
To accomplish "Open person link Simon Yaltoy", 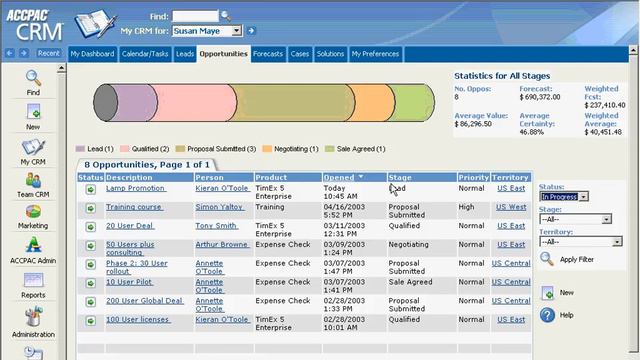I will point(219,207).
